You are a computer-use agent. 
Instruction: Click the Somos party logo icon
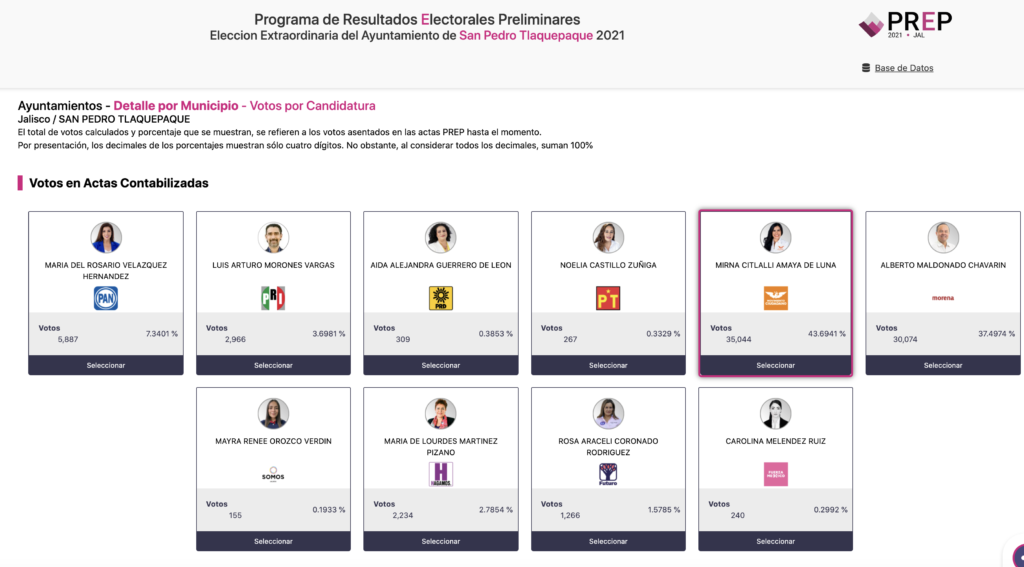point(273,475)
